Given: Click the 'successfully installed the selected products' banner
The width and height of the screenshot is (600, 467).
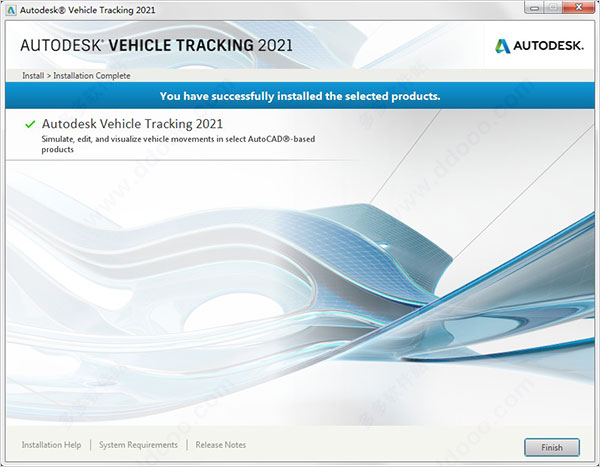Looking at the screenshot, I should click(300, 96).
